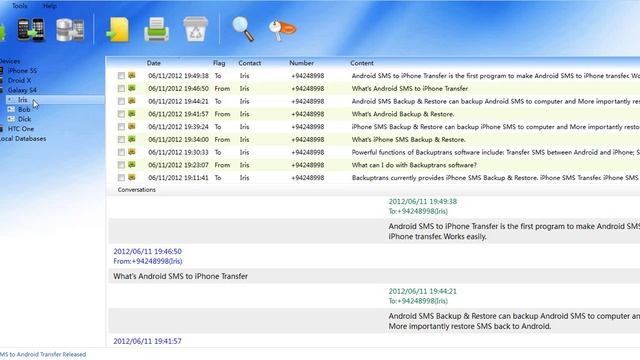This screenshot has height=360, width=640.
Task: Check the box for 19:11:41 message
Action: (x=121, y=178)
